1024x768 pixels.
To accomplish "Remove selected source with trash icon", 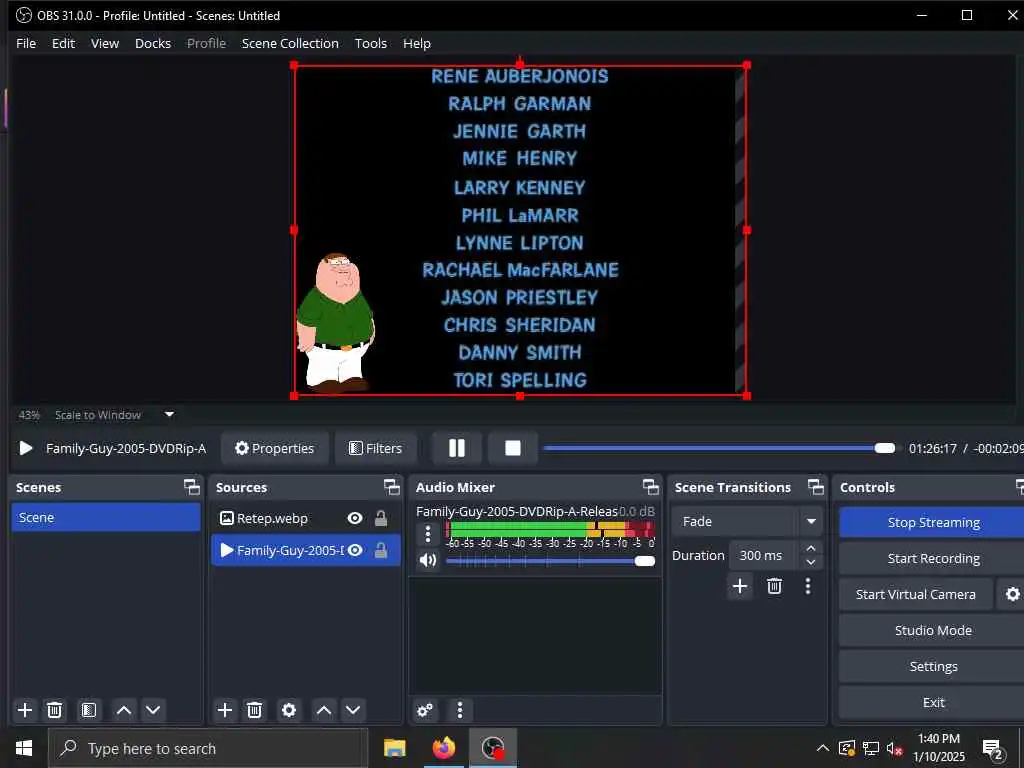I will tap(255, 710).
